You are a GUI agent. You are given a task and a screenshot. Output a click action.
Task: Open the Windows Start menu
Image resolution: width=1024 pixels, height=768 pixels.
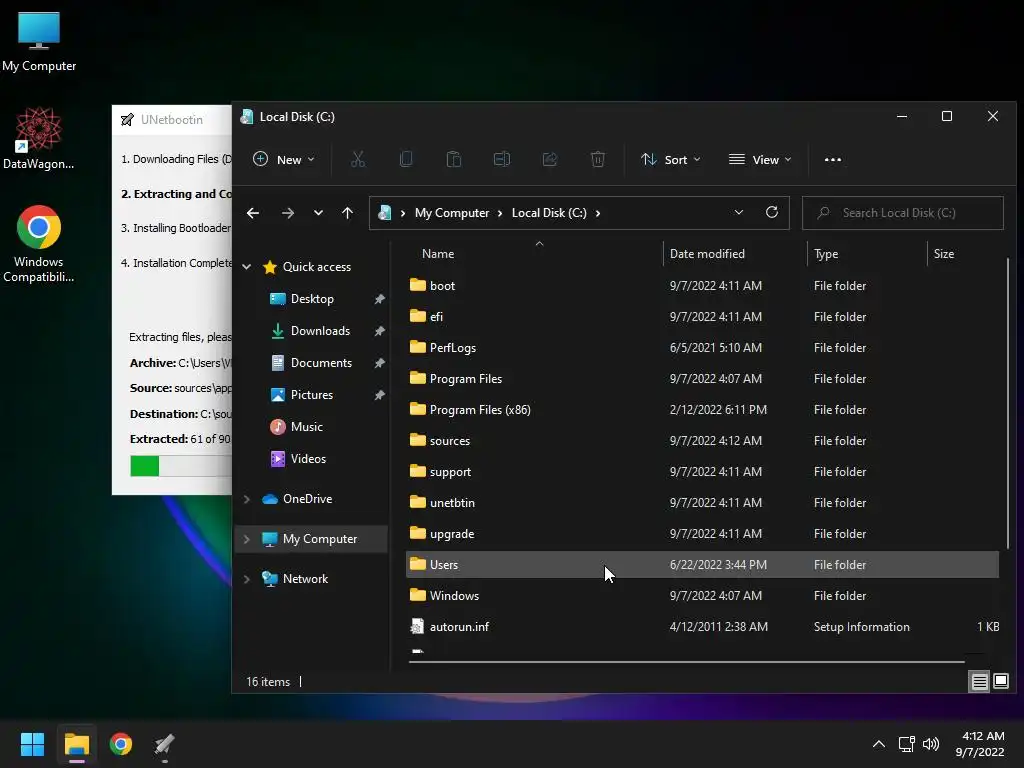tap(32, 744)
